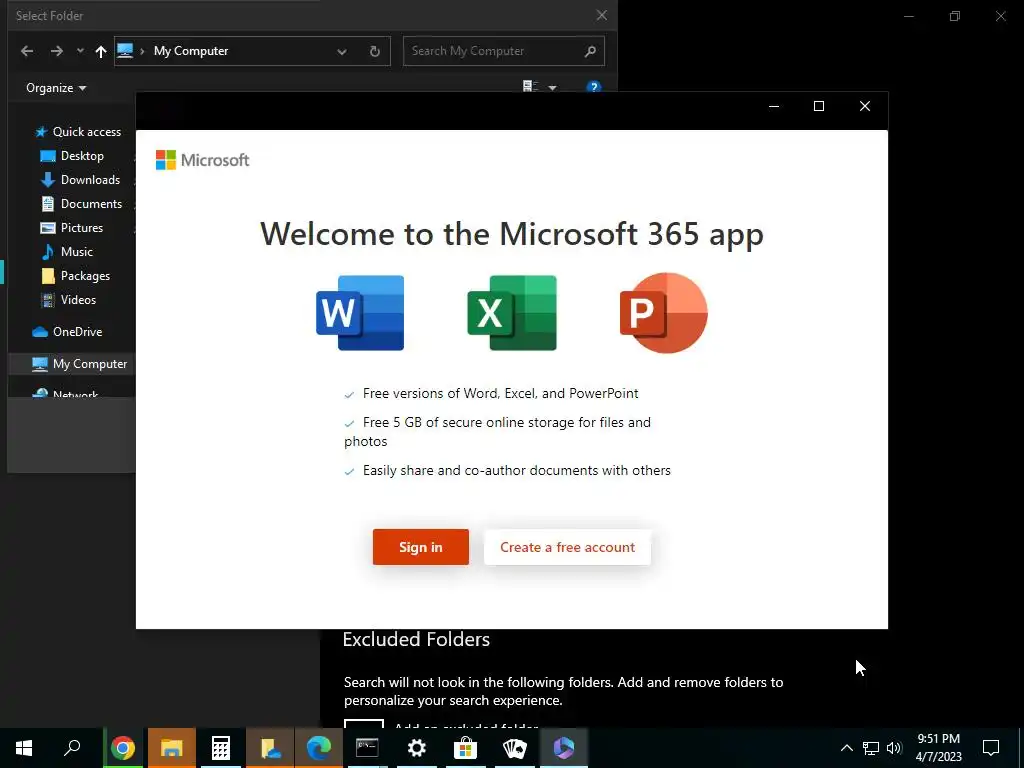This screenshot has width=1024, height=768.
Task: Open Solitaire cards app from taskbar
Action: point(515,748)
